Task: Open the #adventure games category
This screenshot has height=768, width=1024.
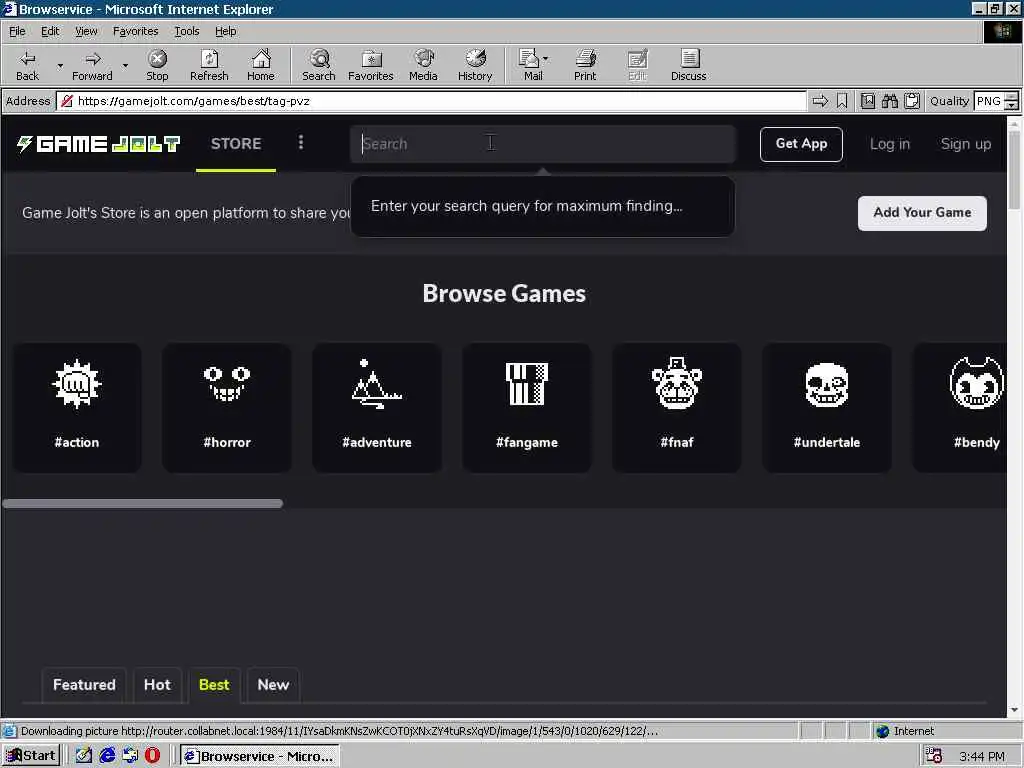Action: pyautogui.click(x=377, y=408)
